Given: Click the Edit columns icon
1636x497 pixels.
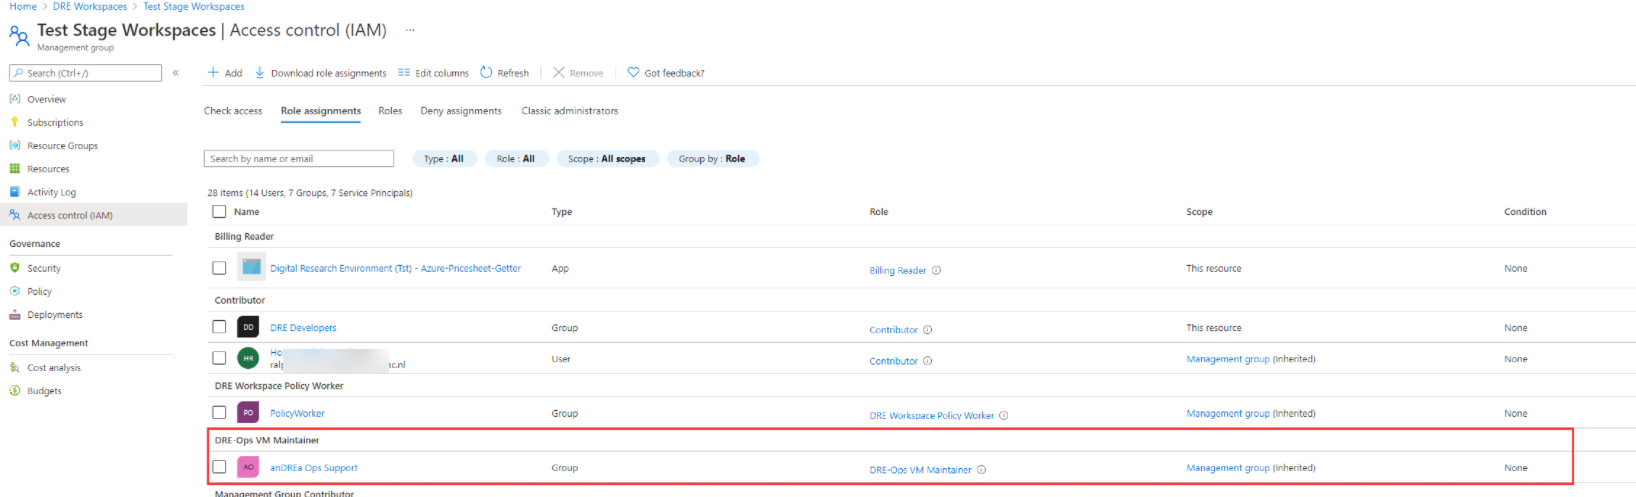Looking at the screenshot, I should [404, 73].
